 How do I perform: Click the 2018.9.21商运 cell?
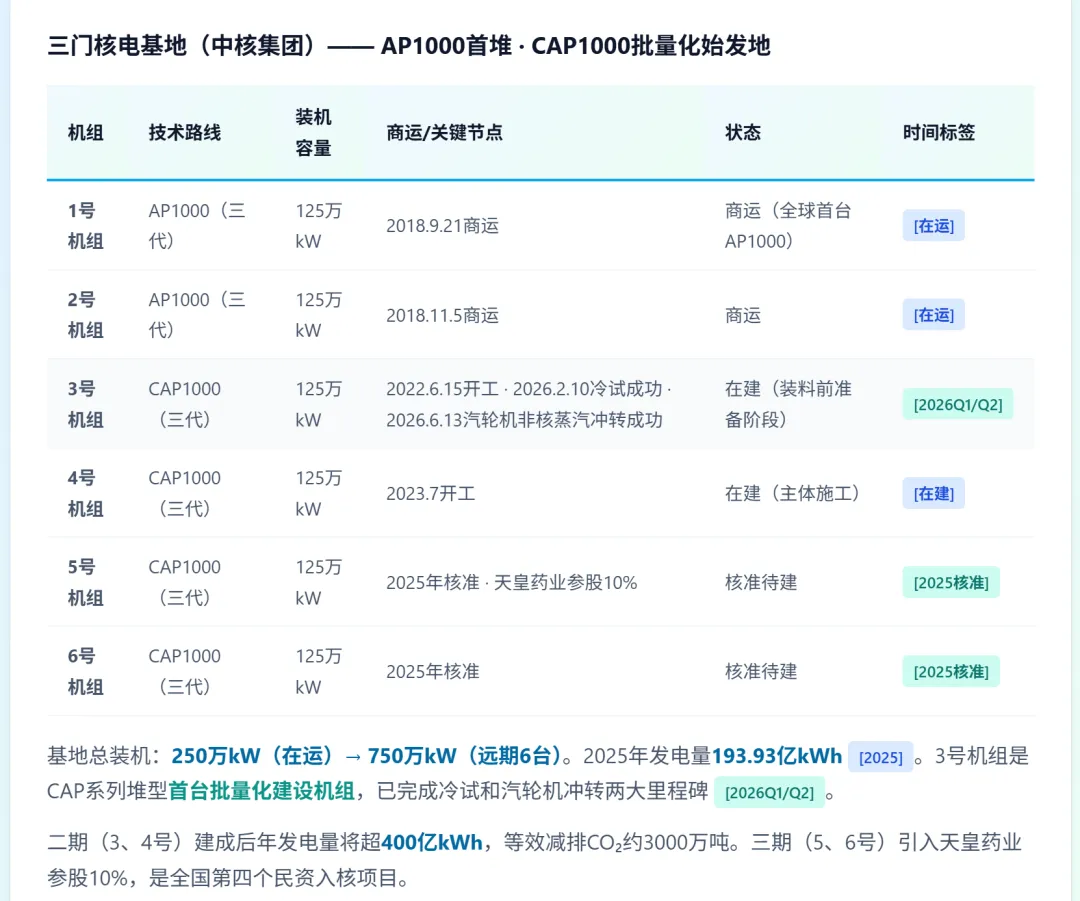point(442,226)
